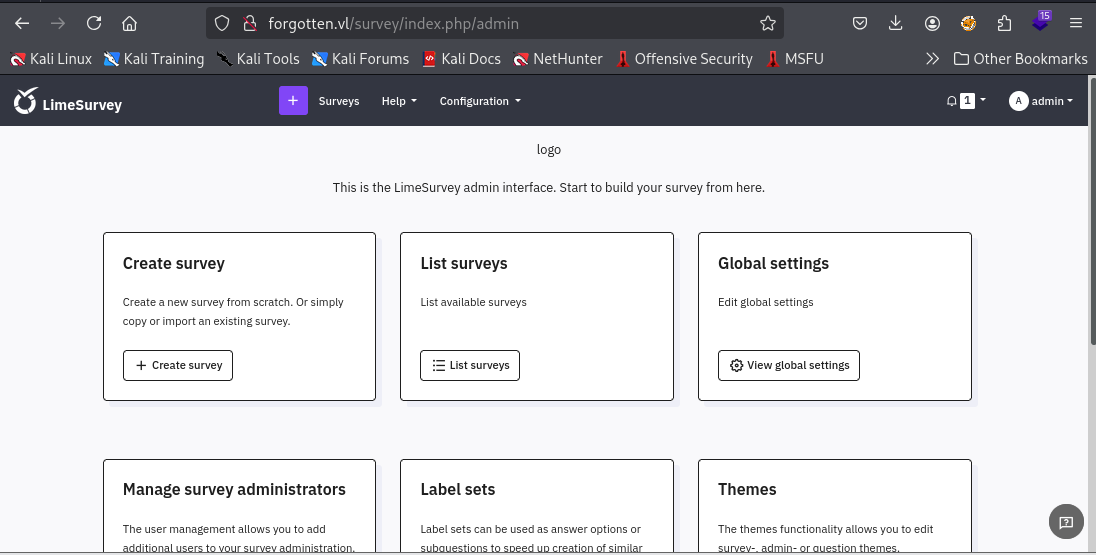The height and width of the screenshot is (555, 1096).
Task: Bookmark this page with the star icon
Action: [767, 23]
